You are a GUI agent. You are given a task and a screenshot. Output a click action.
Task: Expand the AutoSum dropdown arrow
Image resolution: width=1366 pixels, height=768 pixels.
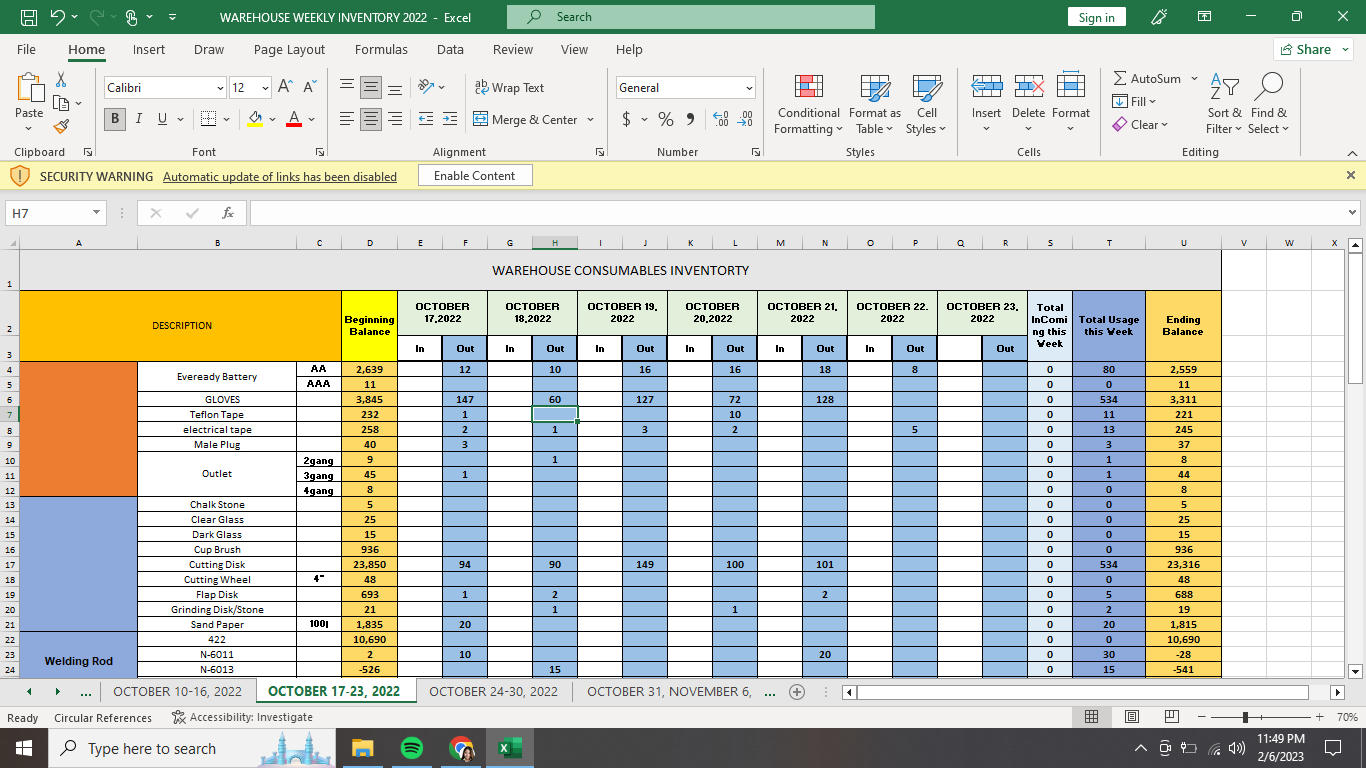tap(1194, 79)
